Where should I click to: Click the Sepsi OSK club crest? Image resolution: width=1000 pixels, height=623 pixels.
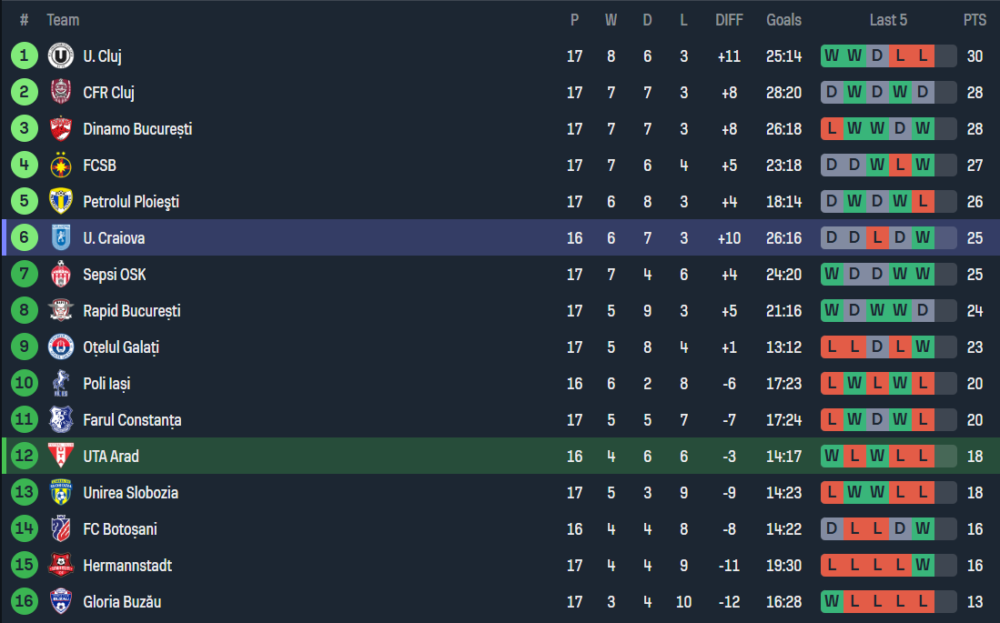click(x=61, y=274)
